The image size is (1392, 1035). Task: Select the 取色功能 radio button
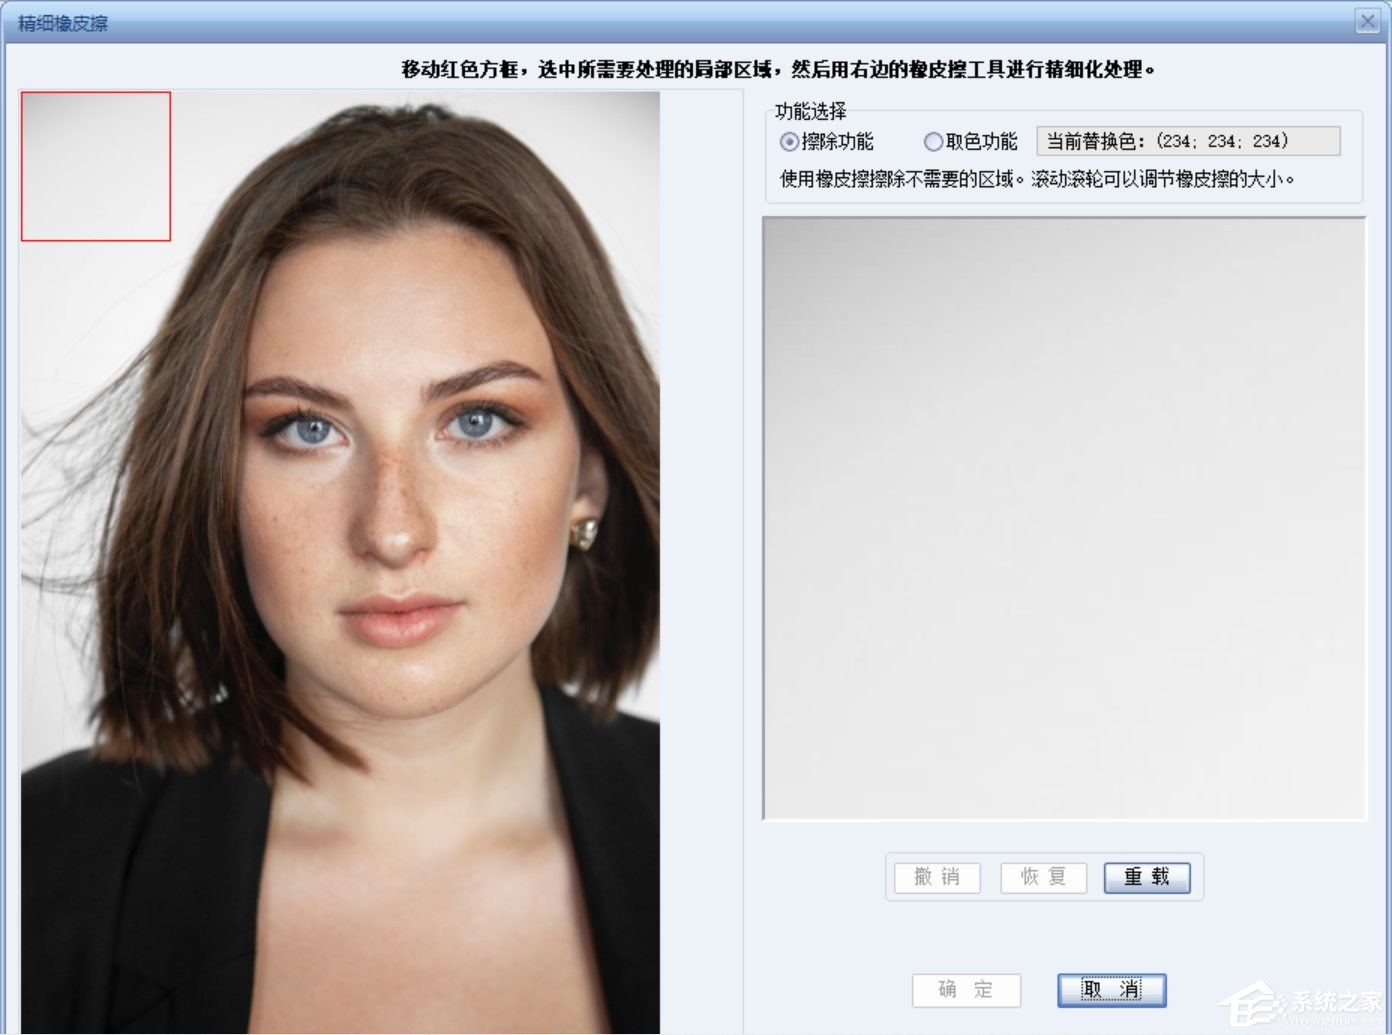(x=934, y=141)
